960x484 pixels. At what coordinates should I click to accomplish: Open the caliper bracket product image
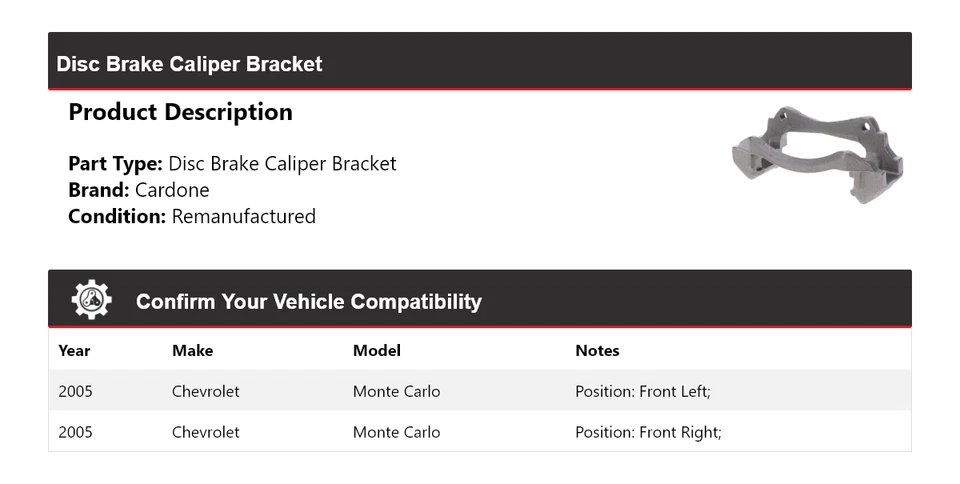click(817, 154)
